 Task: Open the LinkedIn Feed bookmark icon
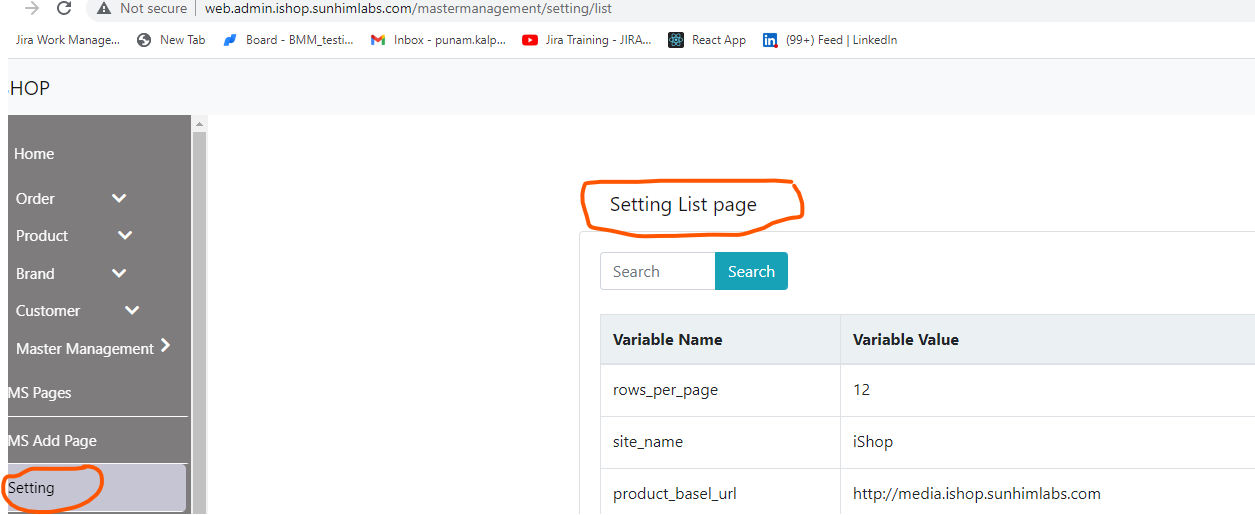tap(770, 40)
